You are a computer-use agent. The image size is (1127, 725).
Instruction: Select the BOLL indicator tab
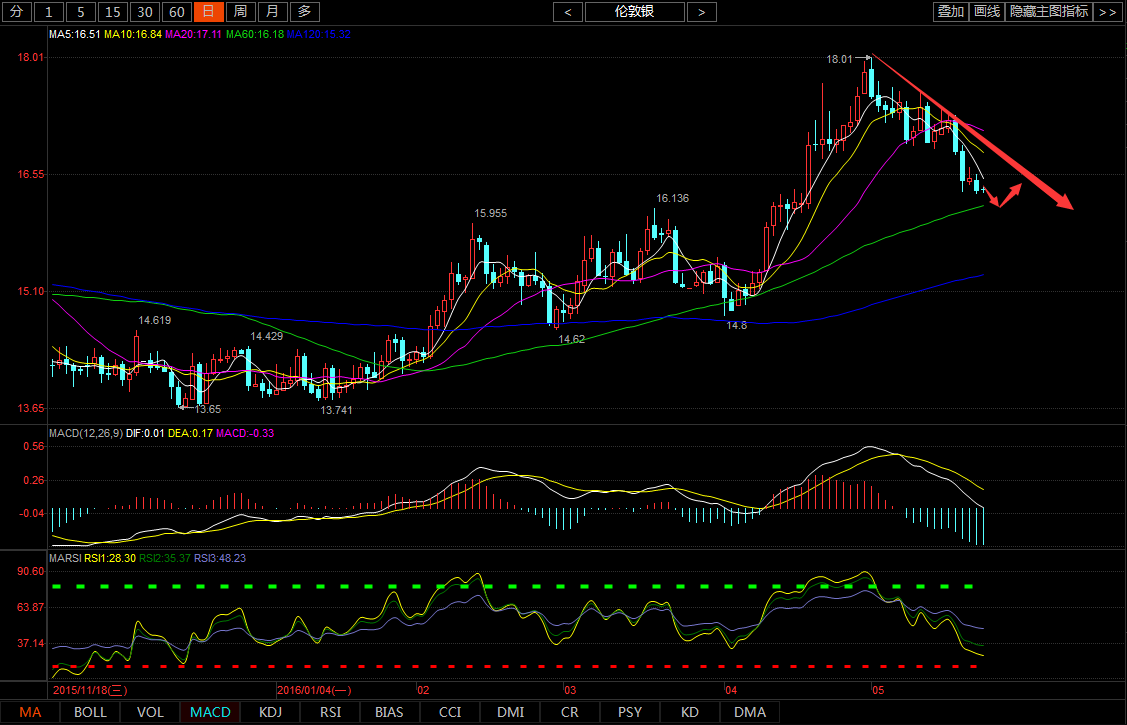(90, 712)
